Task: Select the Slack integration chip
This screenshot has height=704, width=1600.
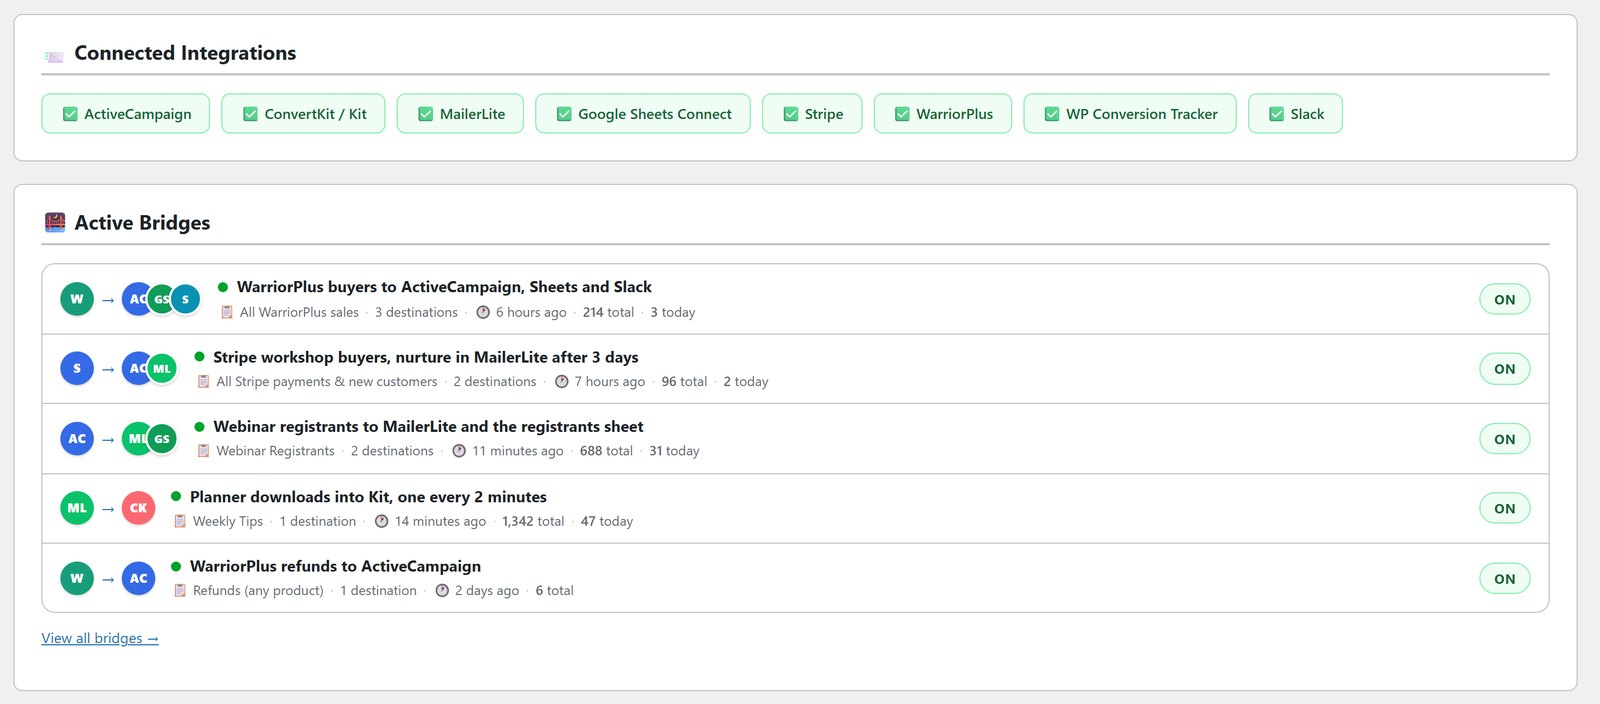Action: click(x=1295, y=114)
